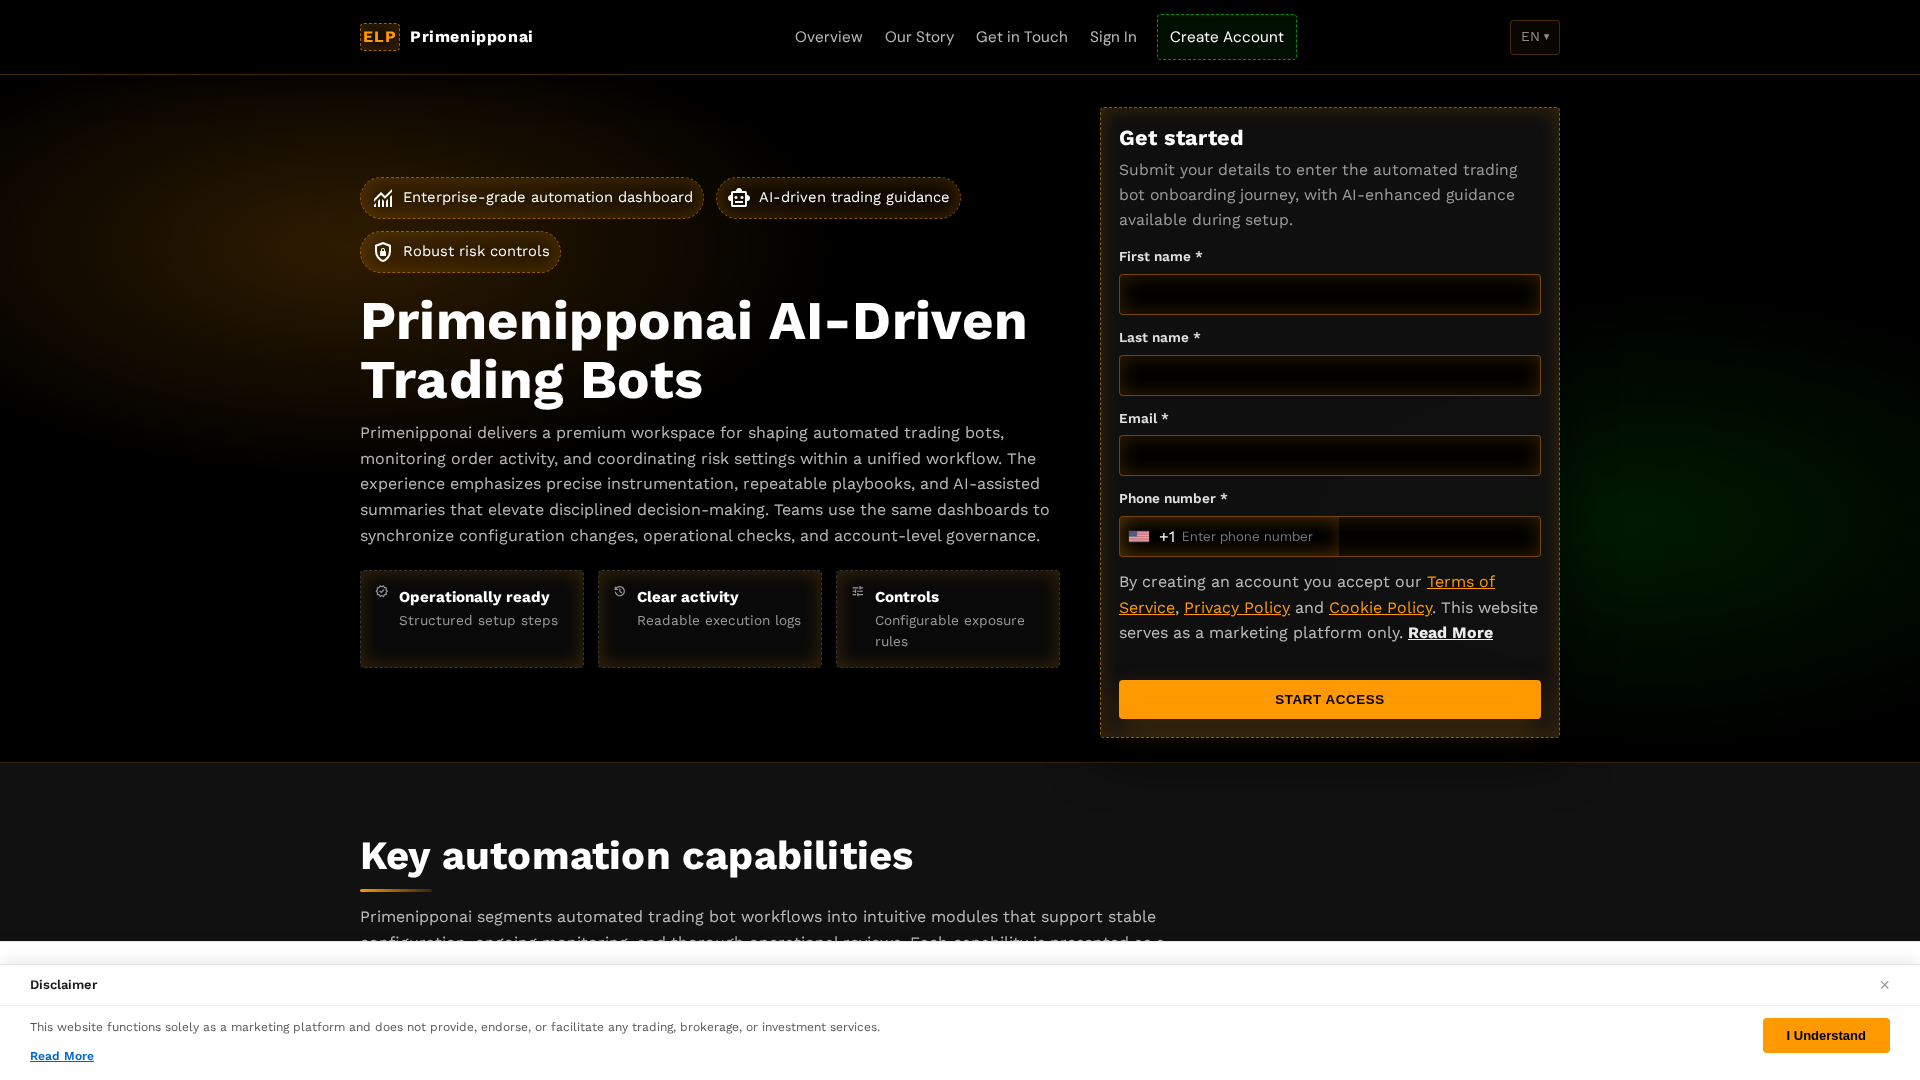The width and height of the screenshot is (1920, 1080).
Task: Click the Clear activity history icon
Action: pos(620,592)
